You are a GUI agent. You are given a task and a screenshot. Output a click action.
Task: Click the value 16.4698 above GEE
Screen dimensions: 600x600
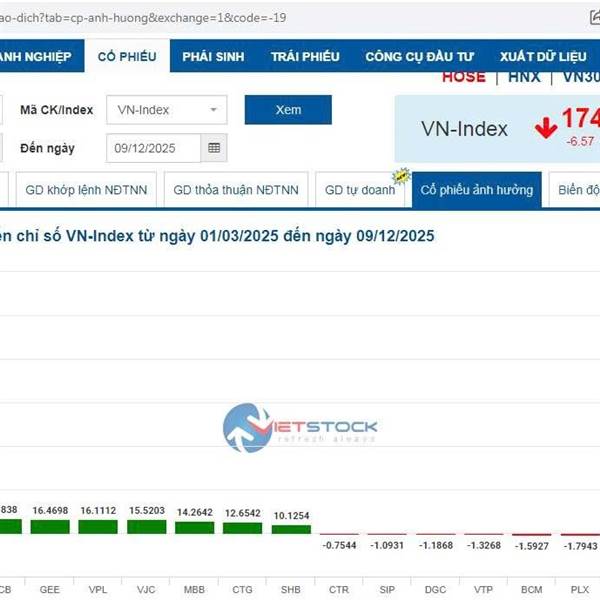point(50,510)
